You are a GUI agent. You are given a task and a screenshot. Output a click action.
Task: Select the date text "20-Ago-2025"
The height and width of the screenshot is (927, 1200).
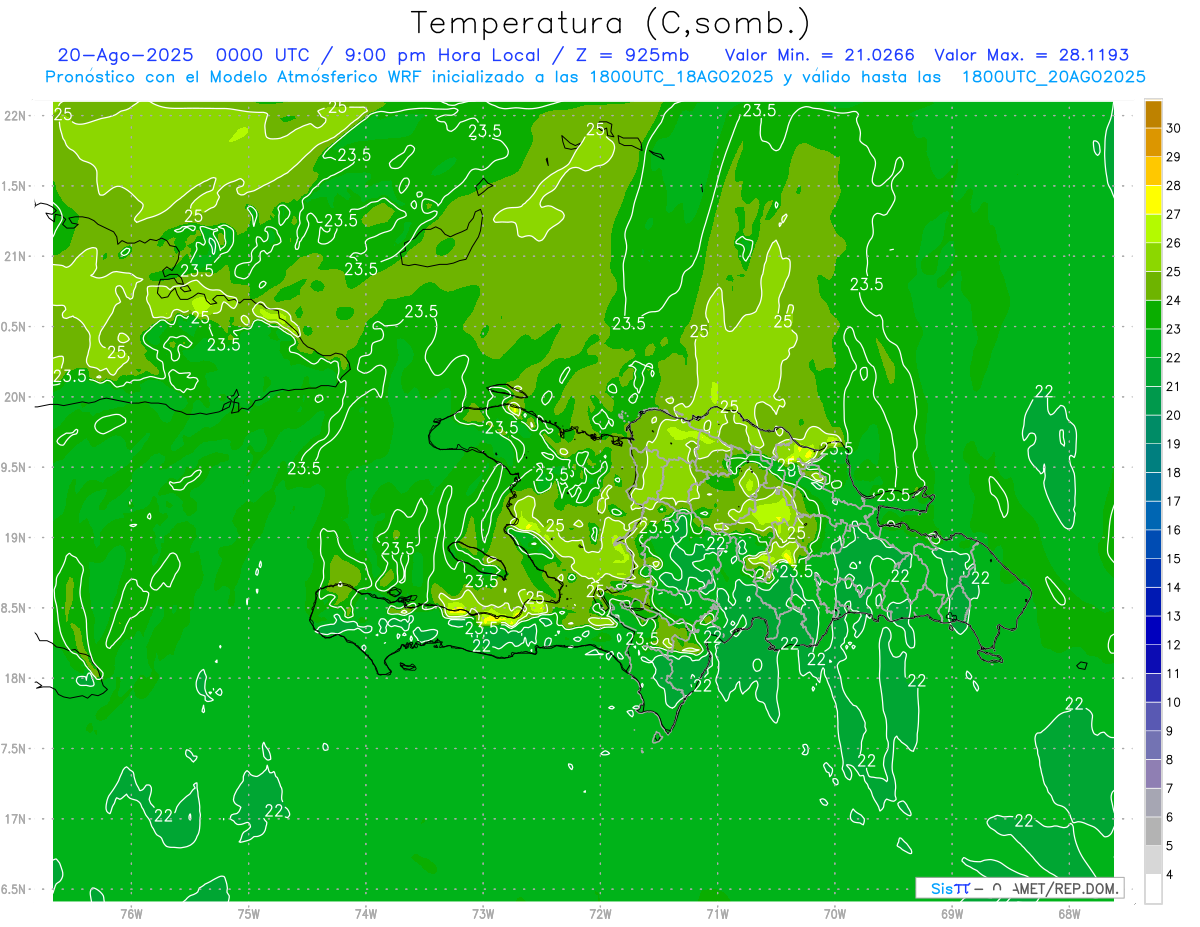[125, 55]
